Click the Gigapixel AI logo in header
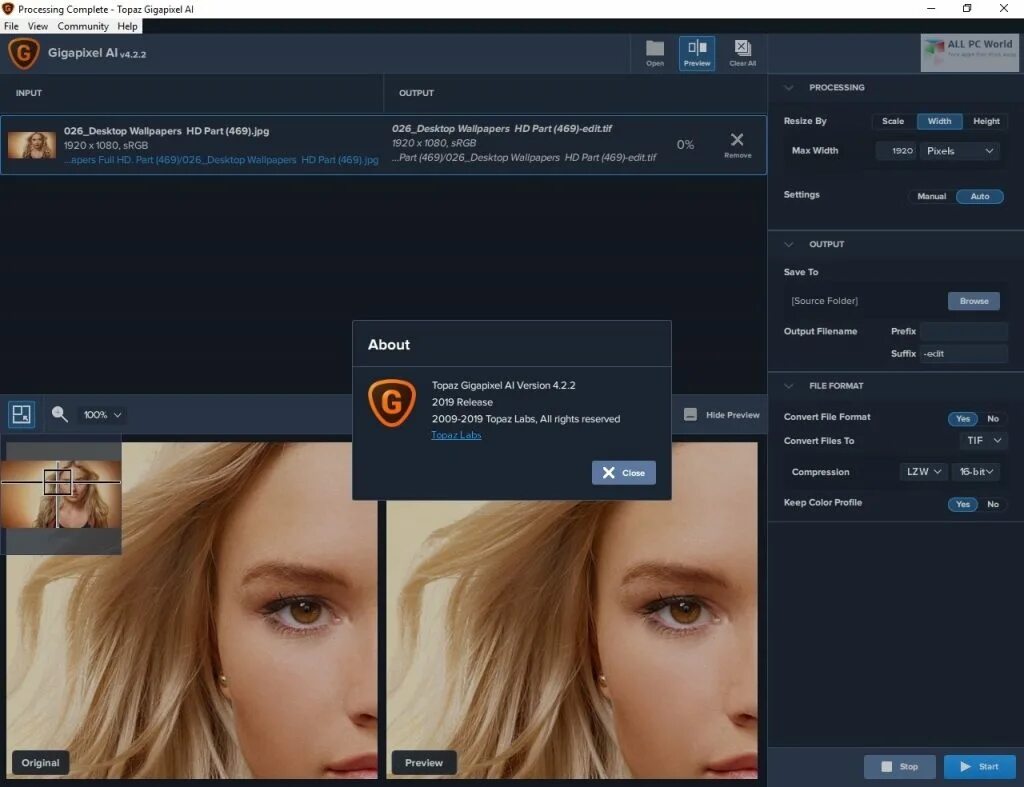 click(24, 54)
